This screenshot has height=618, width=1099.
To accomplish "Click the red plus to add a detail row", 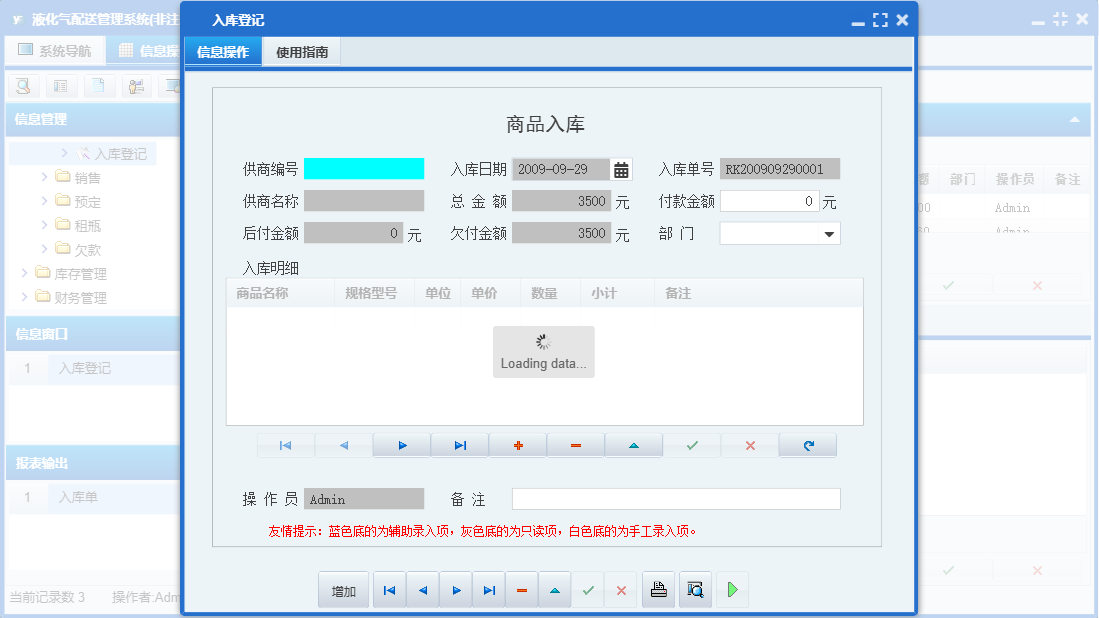I will 517,445.
